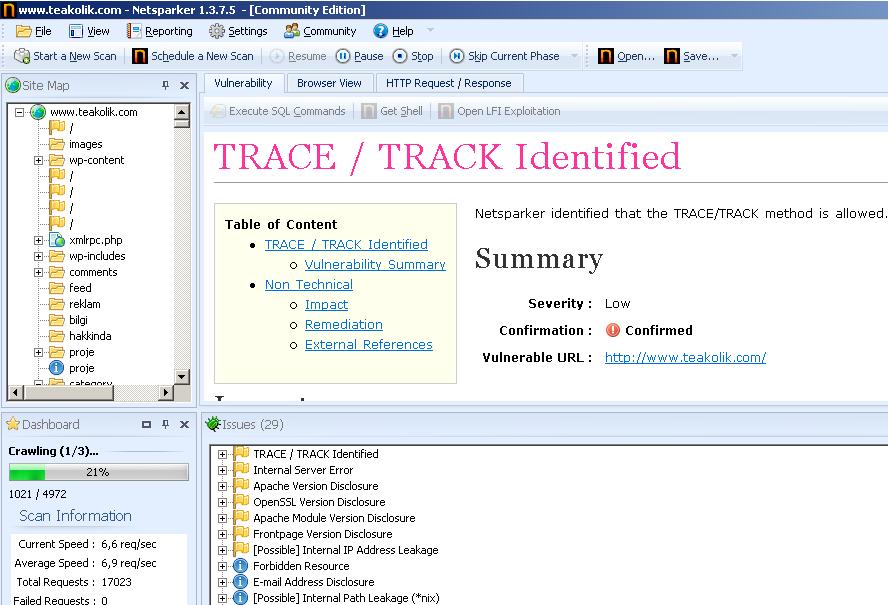Select OpenSSL Version Disclosure issue
The width and height of the screenshot is (888, 605).
click(319, 502)
